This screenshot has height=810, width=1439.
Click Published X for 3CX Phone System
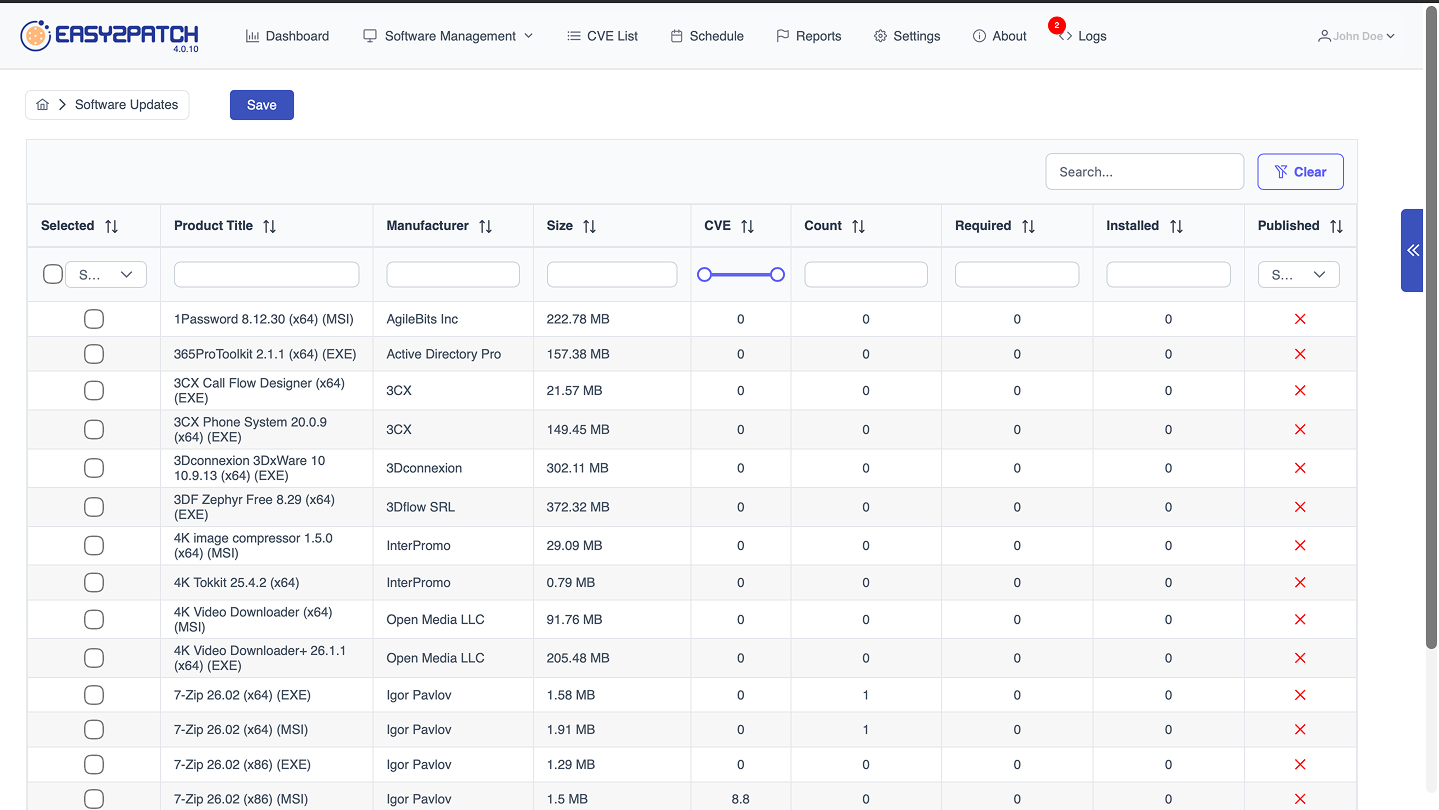pyautogui.click(x=1300, y=429)
